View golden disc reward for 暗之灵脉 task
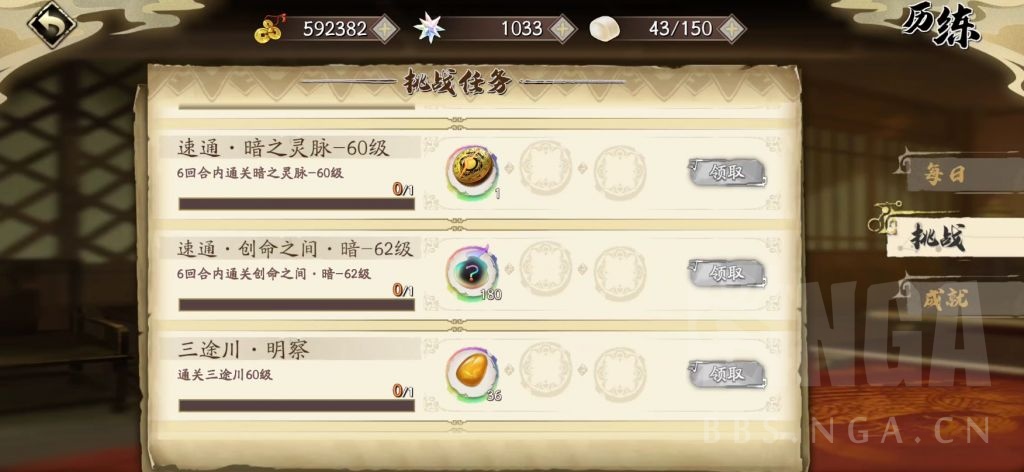The image size is (1024, 472). click(472, 172)
